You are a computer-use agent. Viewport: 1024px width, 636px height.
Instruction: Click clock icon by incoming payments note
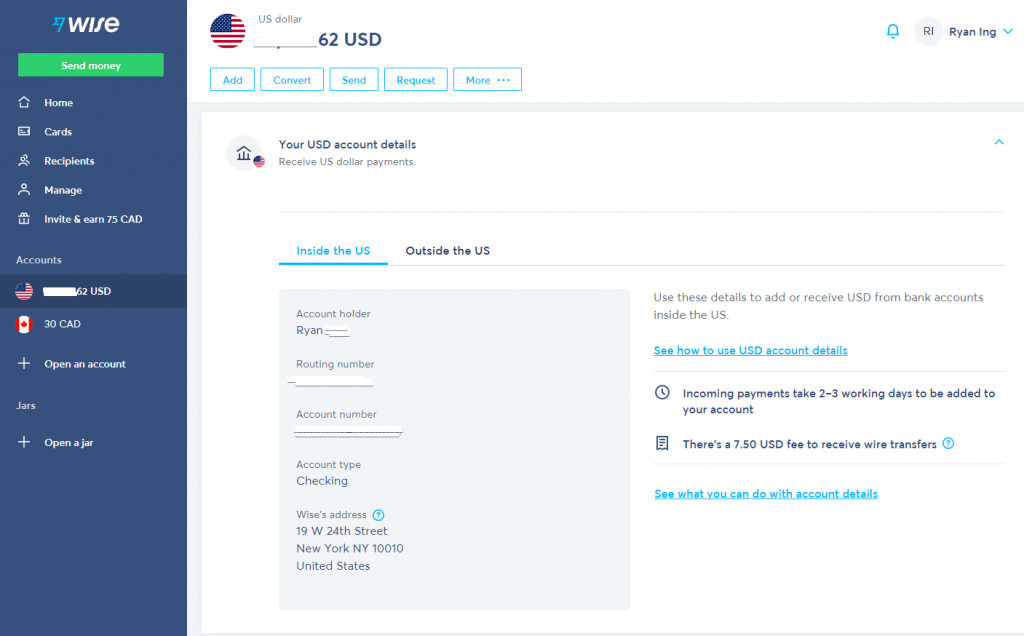(x=662, y=392)
